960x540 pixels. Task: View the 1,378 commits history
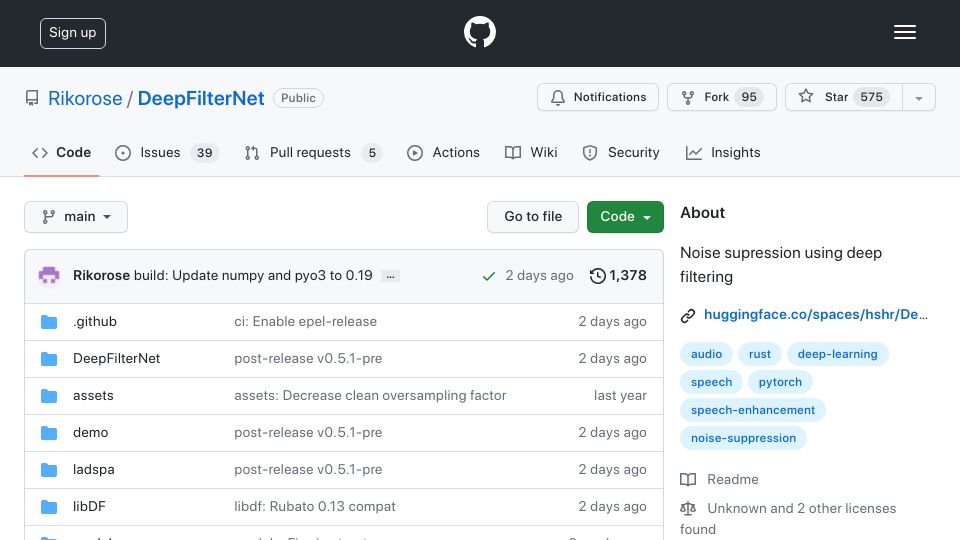pyautogui.click(x=618, y=276)
